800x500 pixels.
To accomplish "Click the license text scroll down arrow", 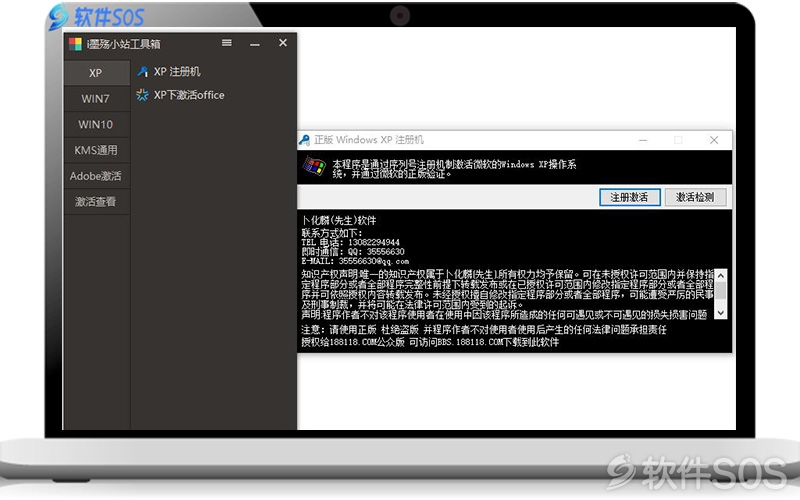I will point(720,313).
